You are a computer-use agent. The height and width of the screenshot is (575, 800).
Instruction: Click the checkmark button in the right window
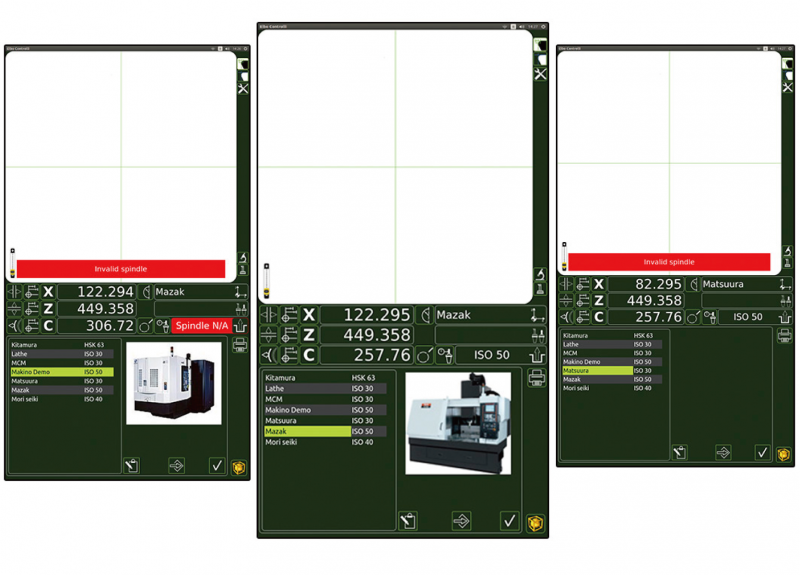[x=762, y=452]
